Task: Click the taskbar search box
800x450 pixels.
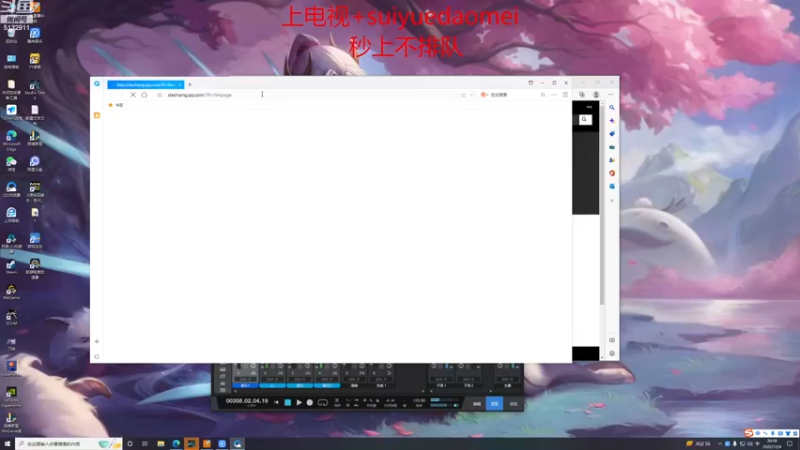Action: point(68,444)
